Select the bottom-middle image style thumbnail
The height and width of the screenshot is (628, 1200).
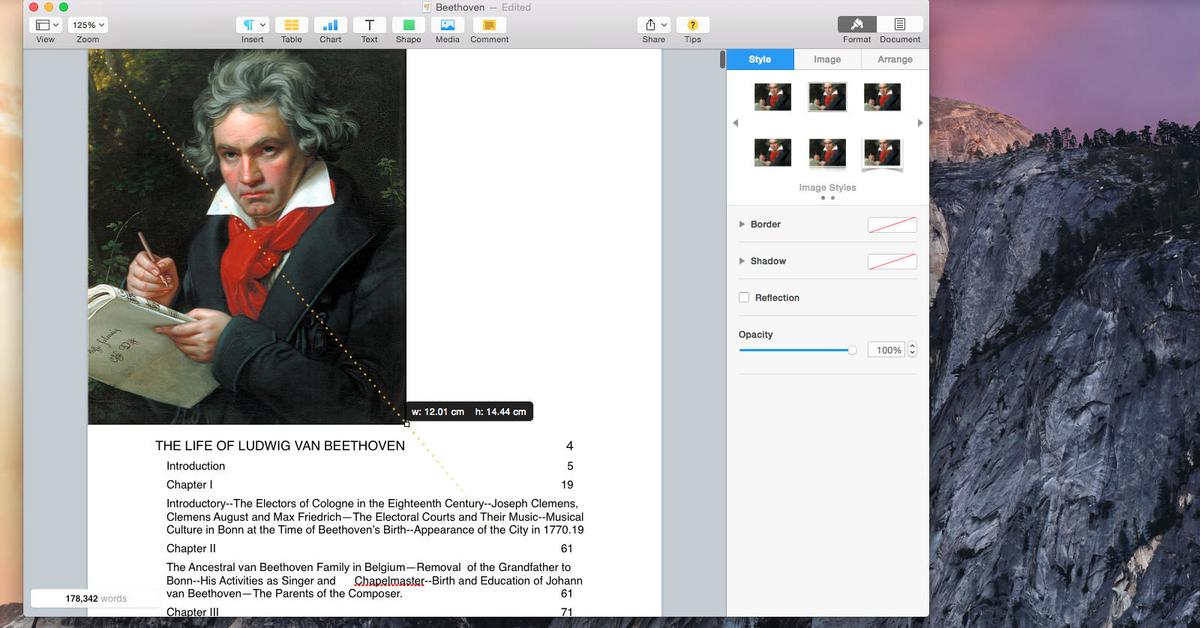827,153
